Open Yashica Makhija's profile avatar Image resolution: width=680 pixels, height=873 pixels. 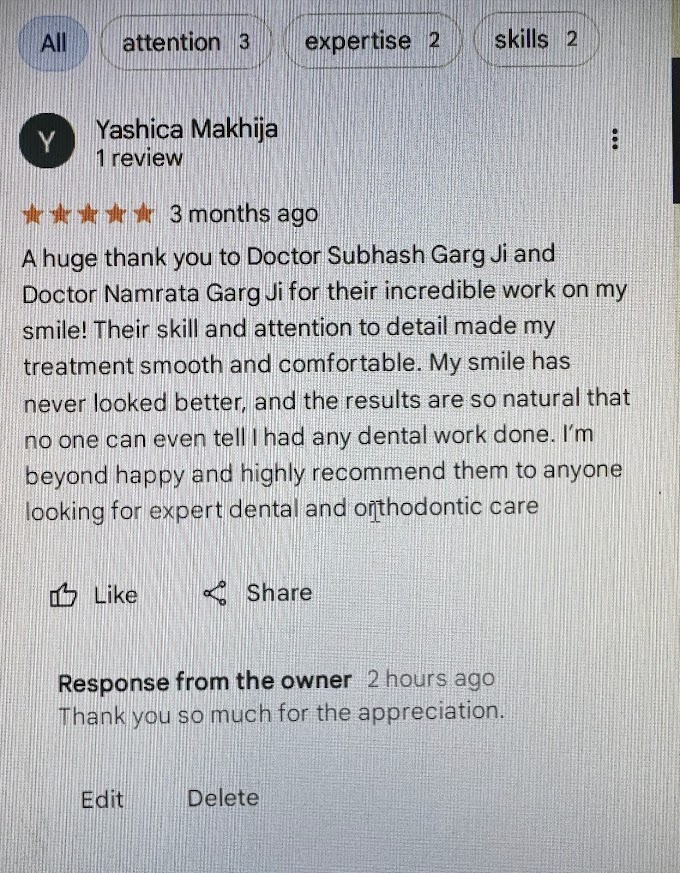tap(47, 140)
